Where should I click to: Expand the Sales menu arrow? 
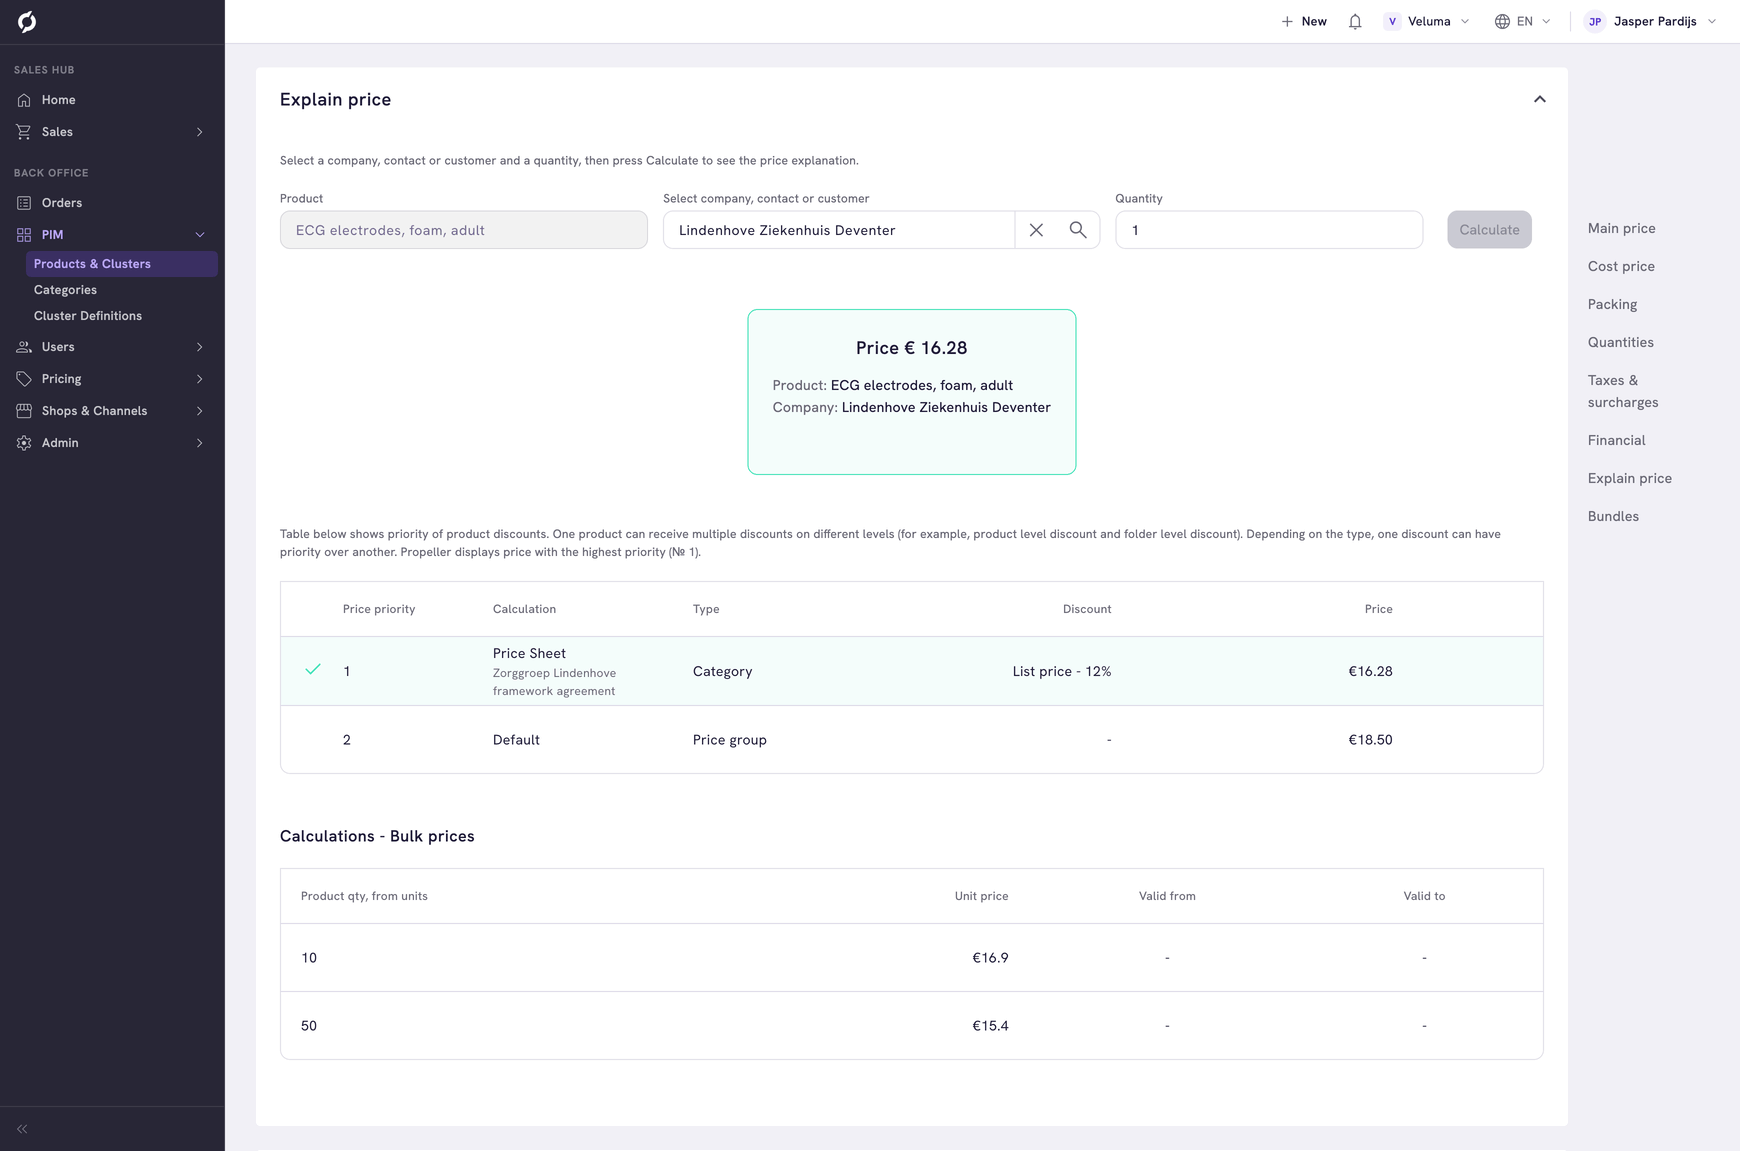[200, 132]
